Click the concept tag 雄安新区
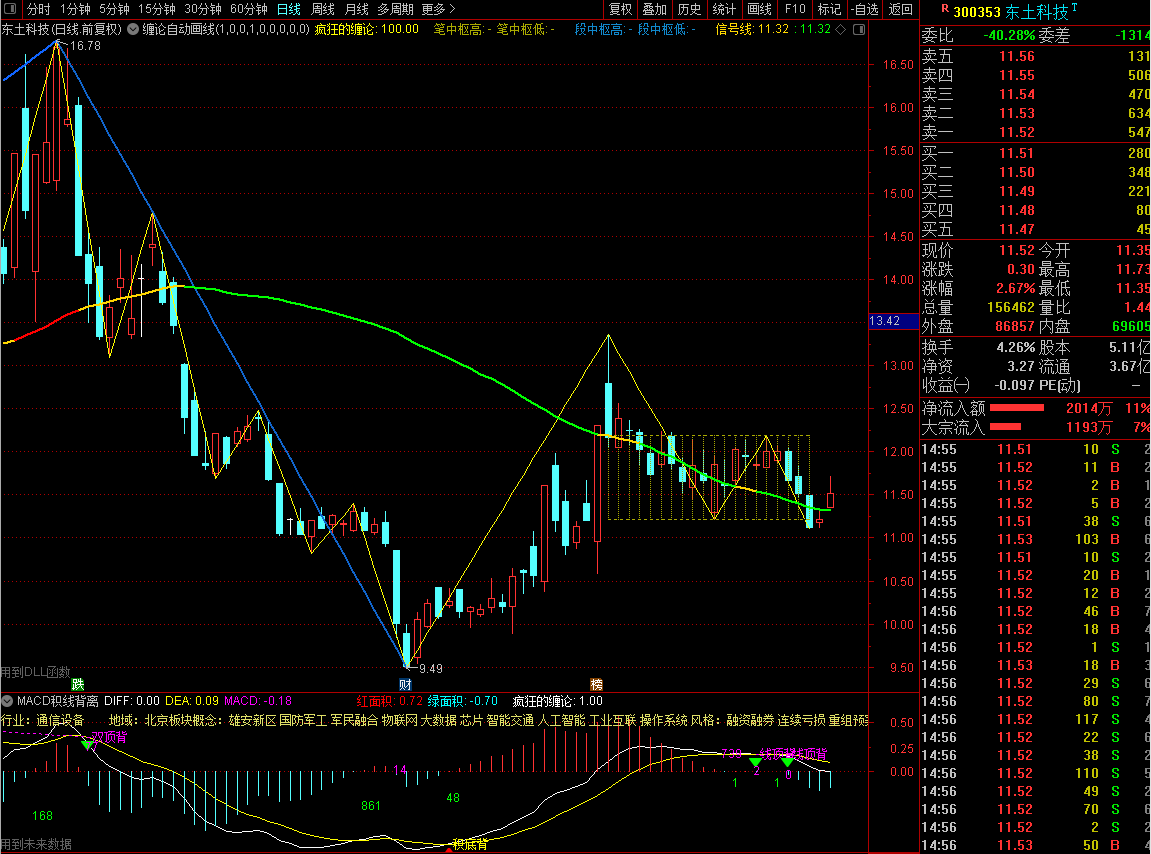Image resolution: width=1151 pixels, height=854 pixels. pos(252,720)
